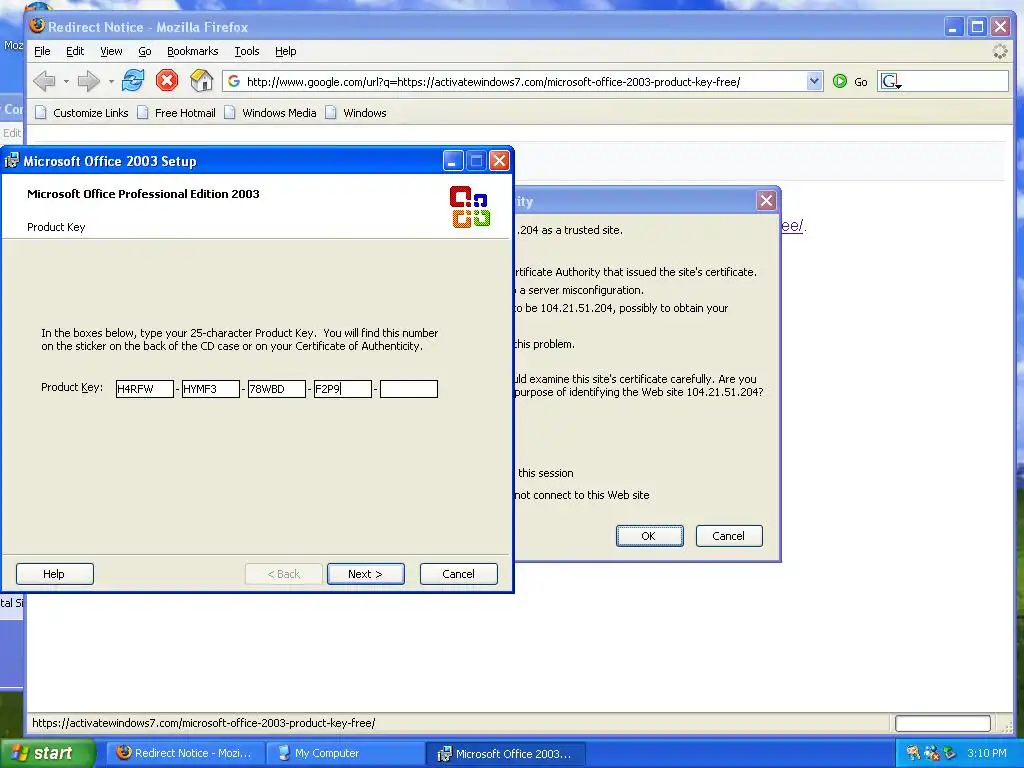
Task: Open Free Hotmail bookmark
Action: pos(176,113)
